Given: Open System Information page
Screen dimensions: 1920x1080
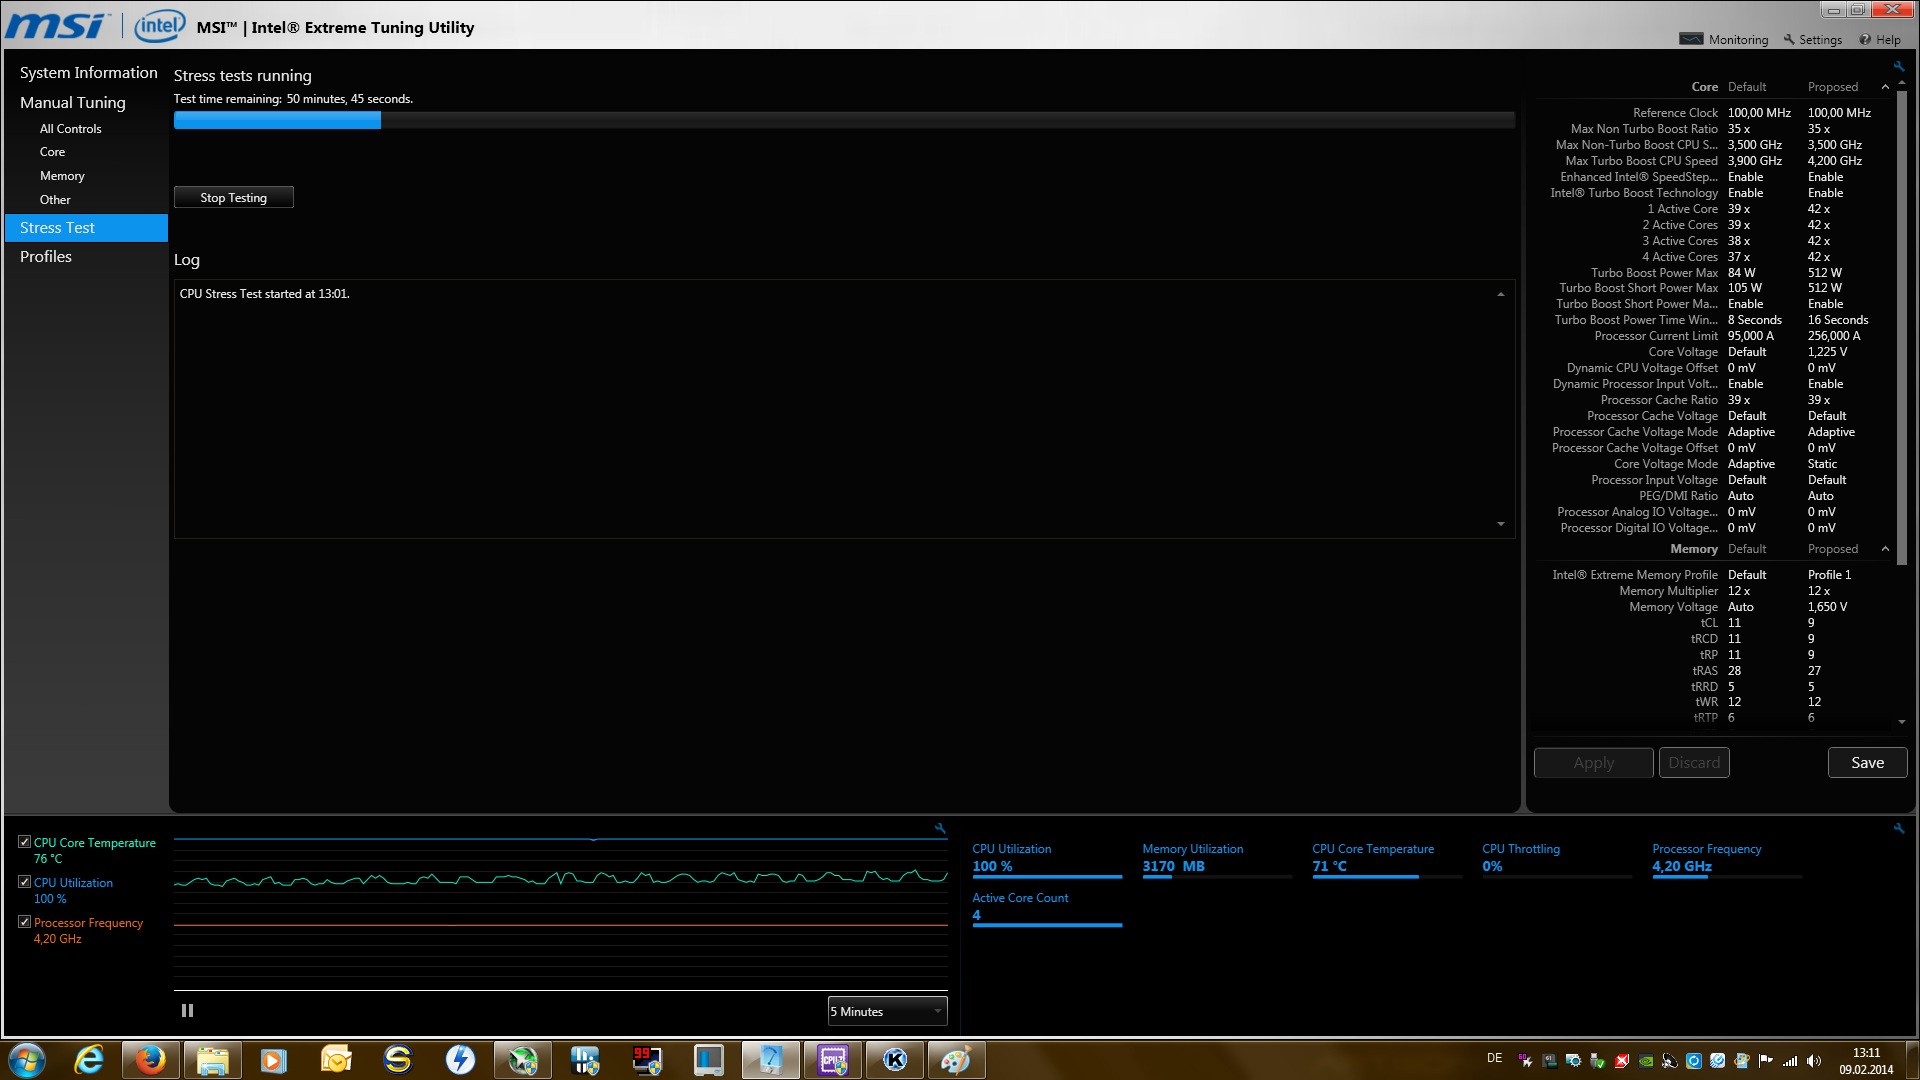Looking at the screenshot, I should tap(88, 73).
